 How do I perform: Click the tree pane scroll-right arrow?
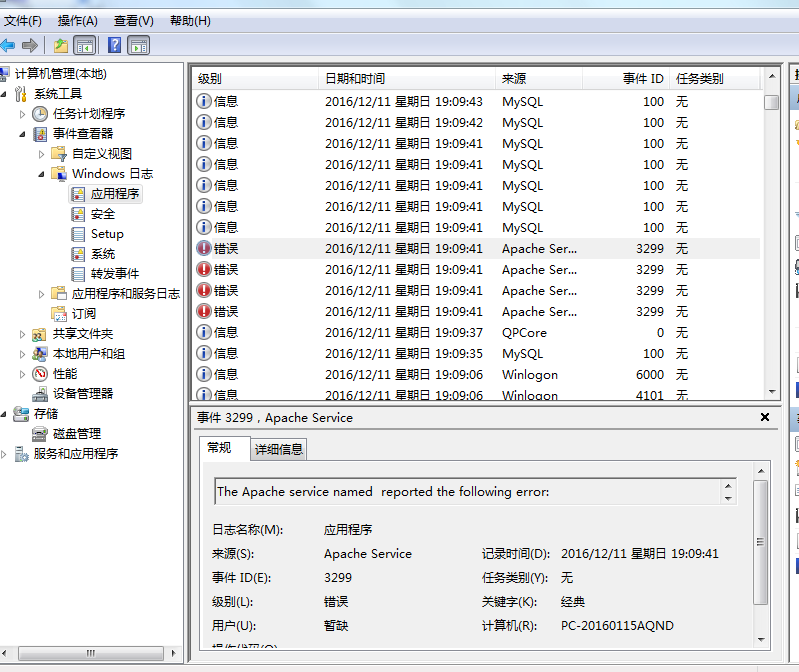[173, 653]
